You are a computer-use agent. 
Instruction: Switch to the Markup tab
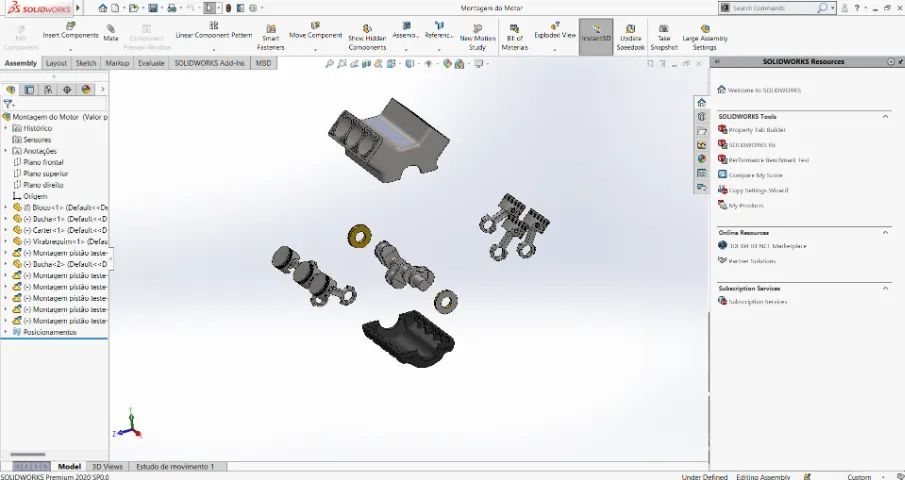117,63
